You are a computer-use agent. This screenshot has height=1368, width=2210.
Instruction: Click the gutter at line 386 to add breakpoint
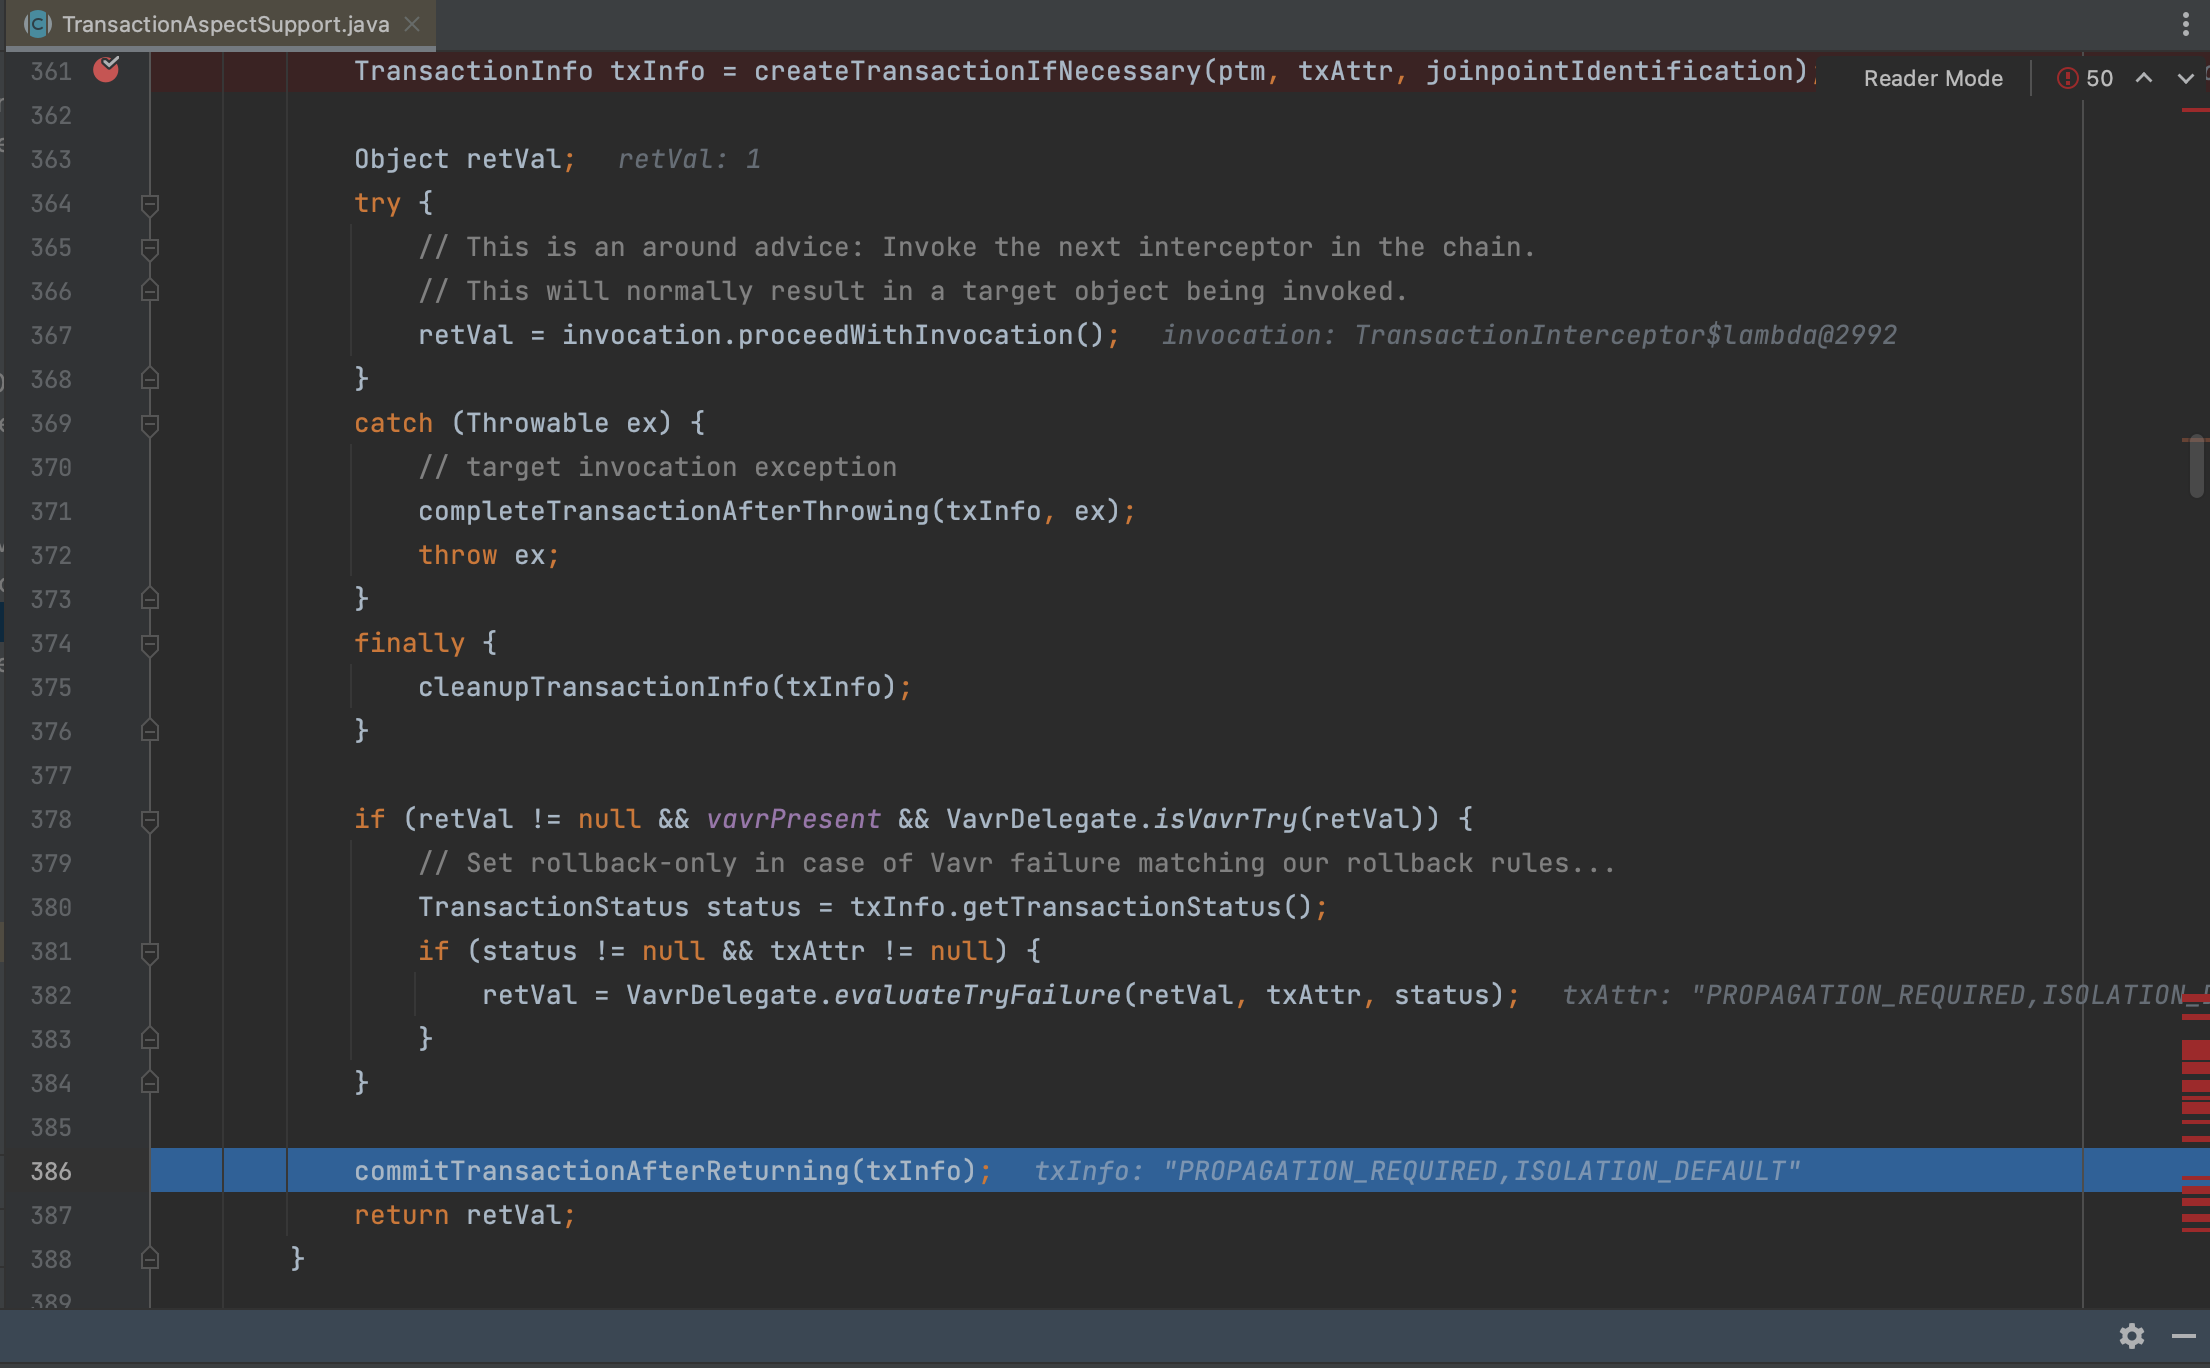click(x=106, y=1171)
